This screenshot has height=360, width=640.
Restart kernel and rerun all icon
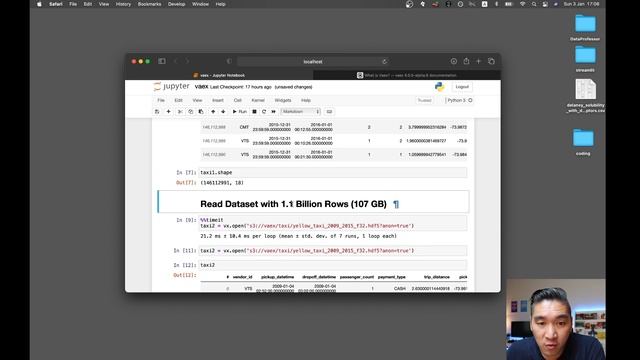[x=273, y=111]
